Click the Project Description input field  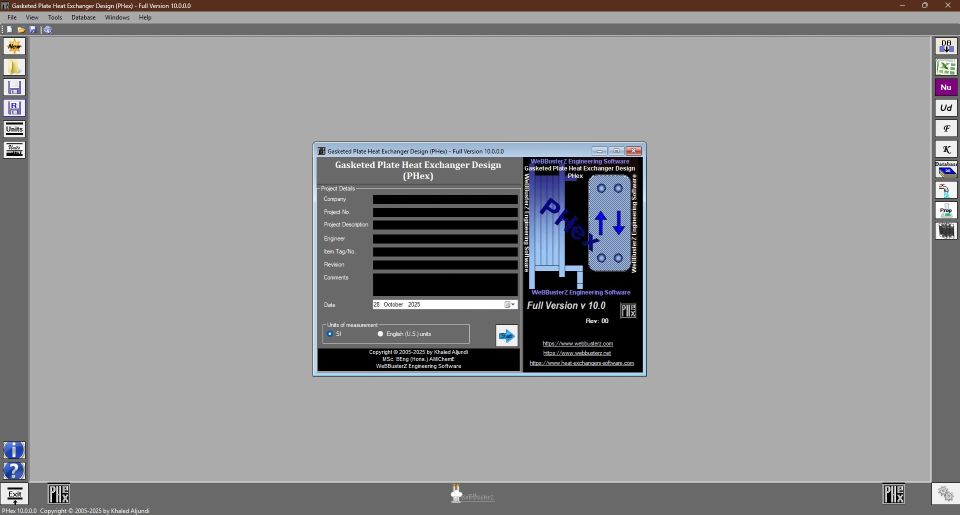(445, 225)
